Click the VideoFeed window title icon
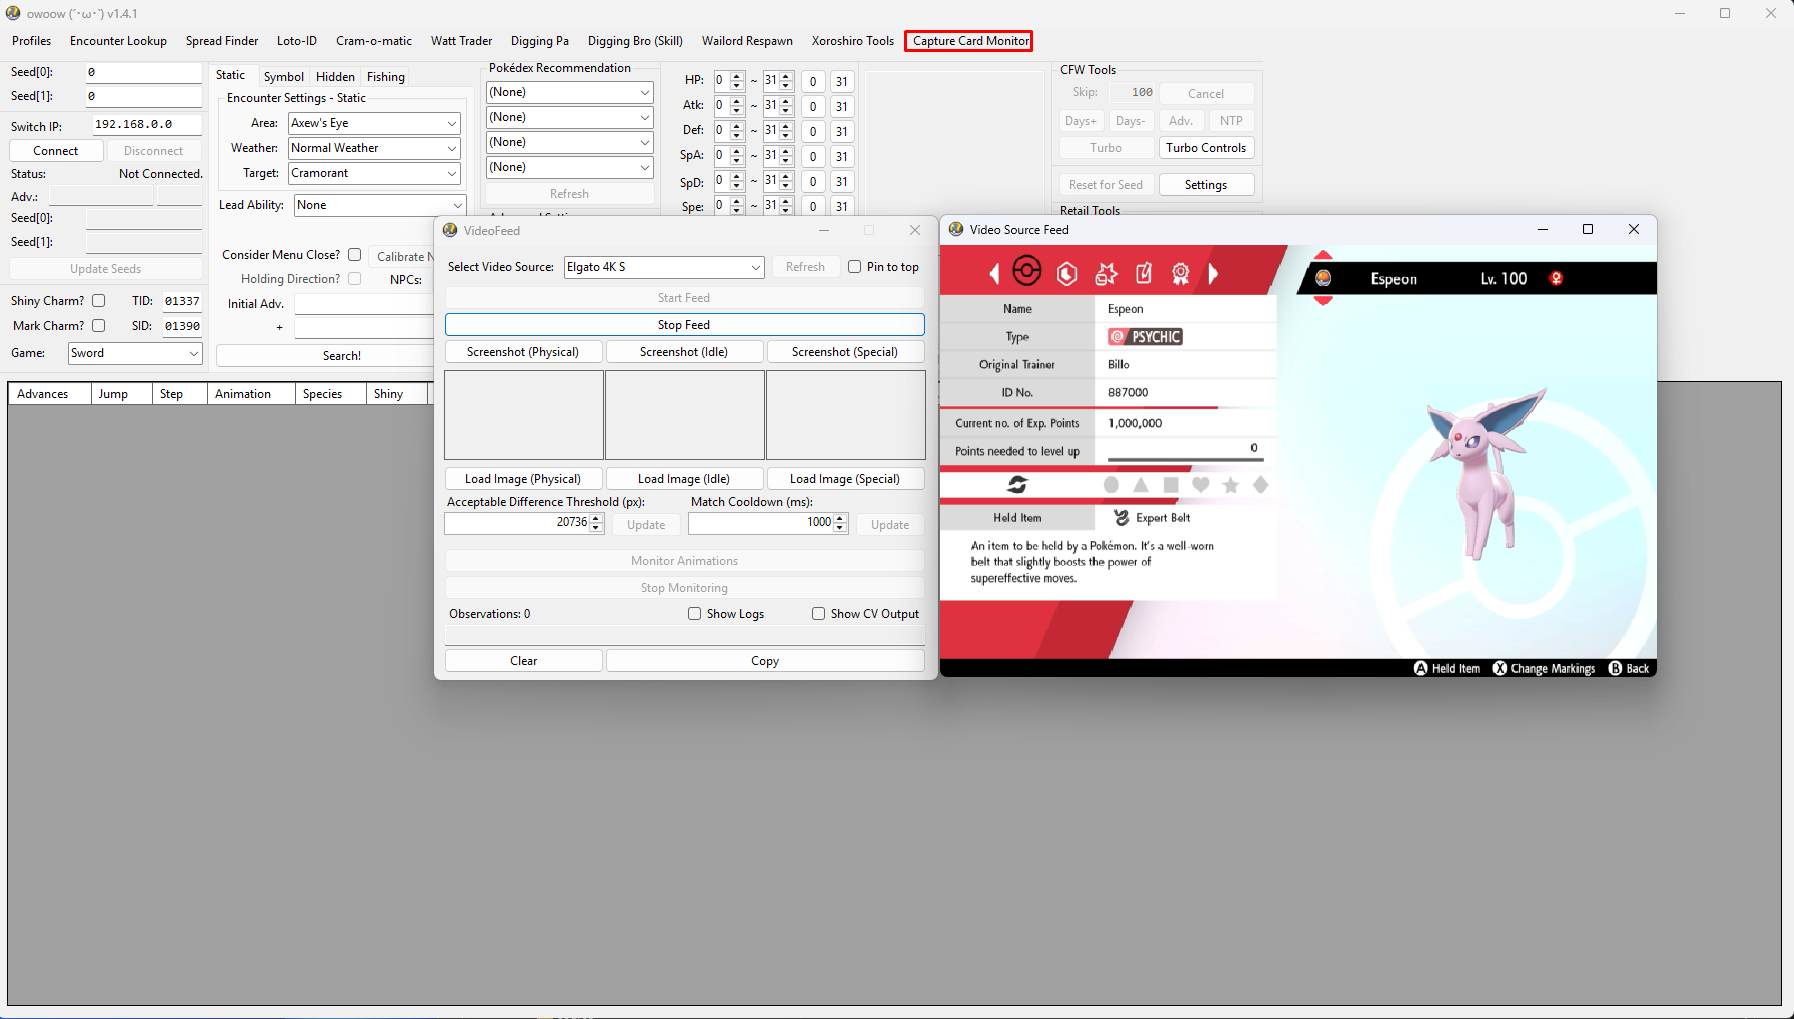This screenshot has height=1019, width=1794. (x=450, y=230)
